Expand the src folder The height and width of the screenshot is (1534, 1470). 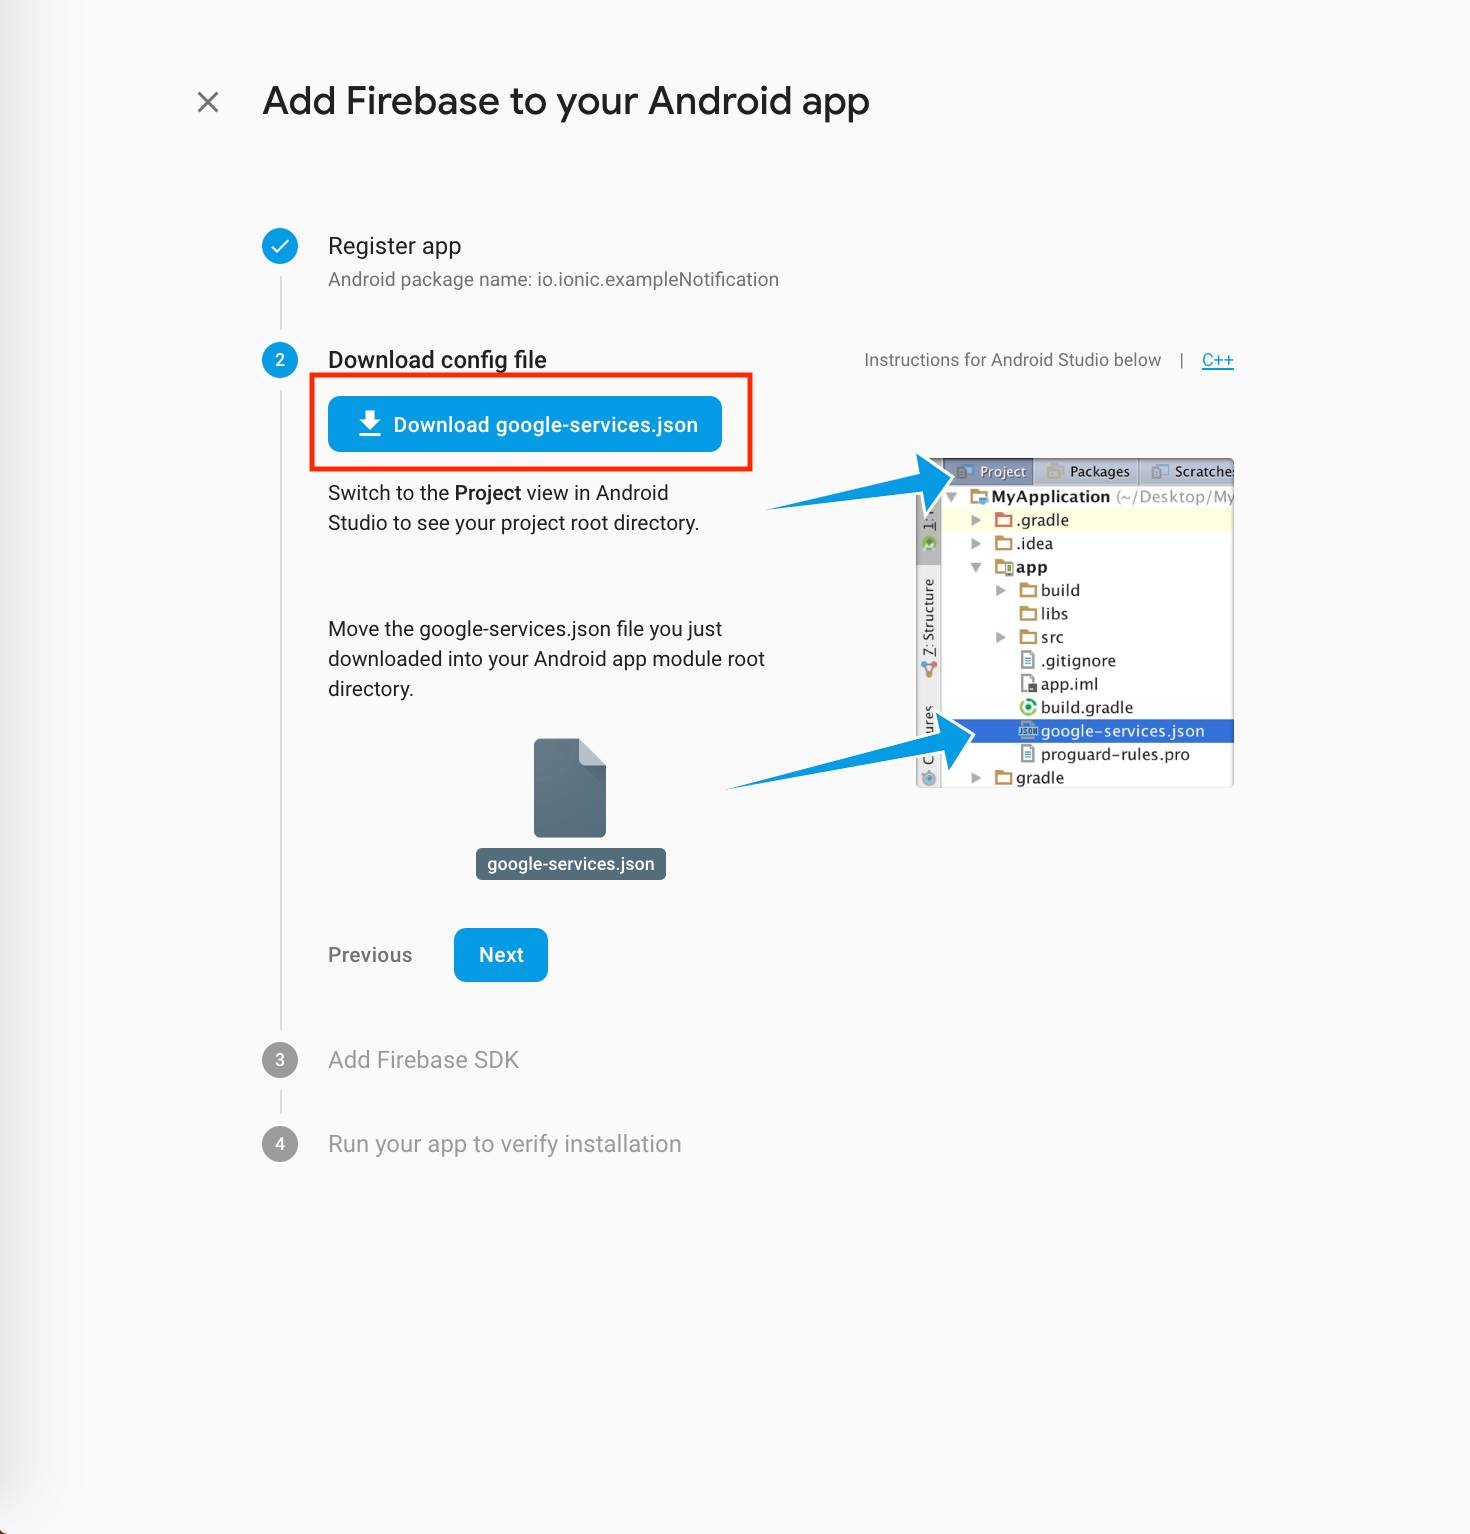(x=1001, y=637)
